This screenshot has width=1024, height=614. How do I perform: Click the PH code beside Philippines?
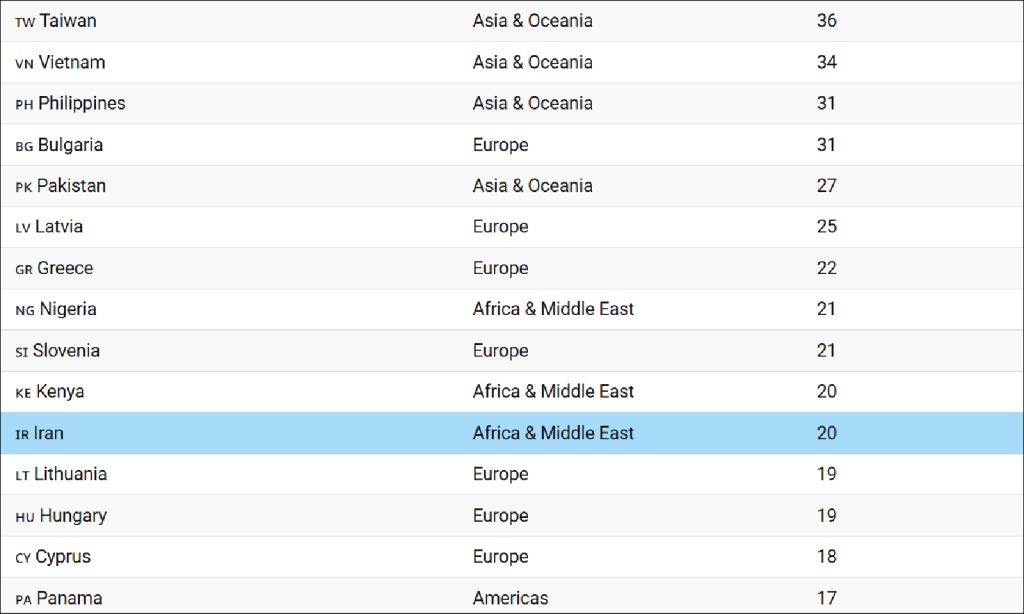24,104
